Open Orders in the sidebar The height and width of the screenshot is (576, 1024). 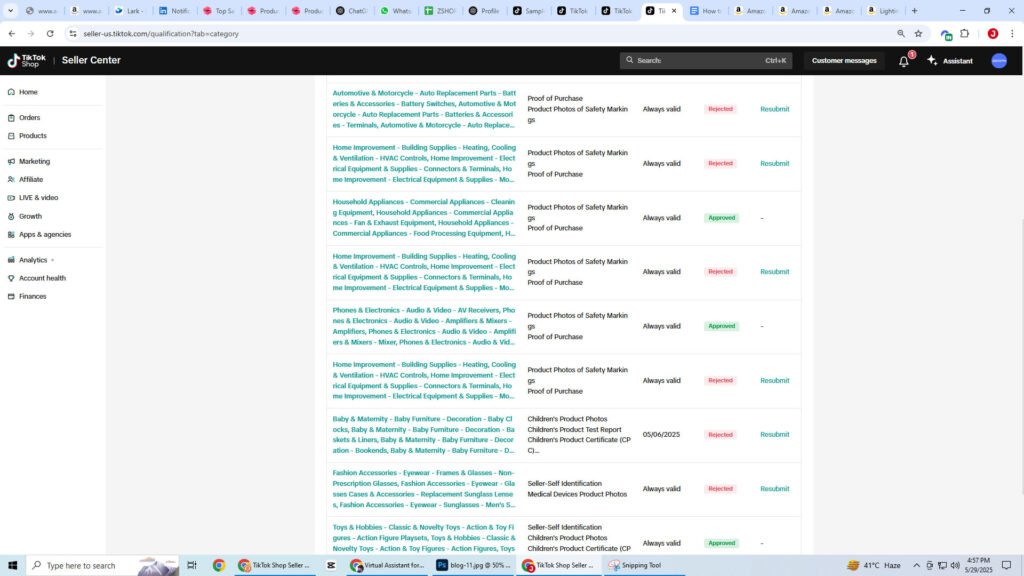(x=24, y=118)
